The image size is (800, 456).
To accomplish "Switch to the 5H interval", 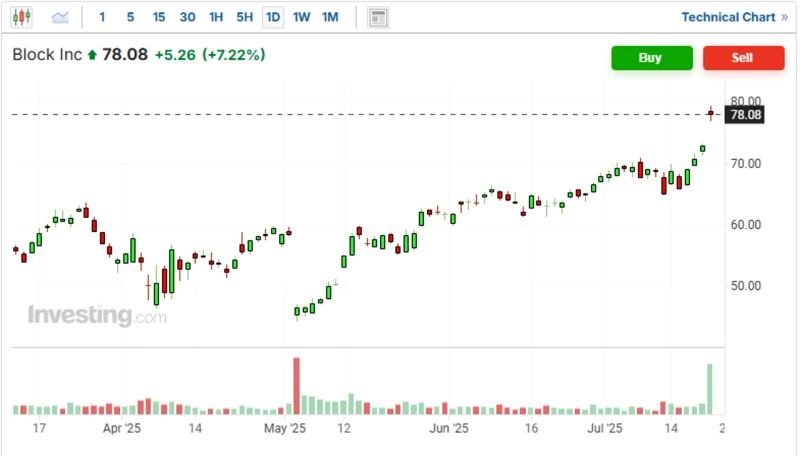I will [x=244, y=17].
